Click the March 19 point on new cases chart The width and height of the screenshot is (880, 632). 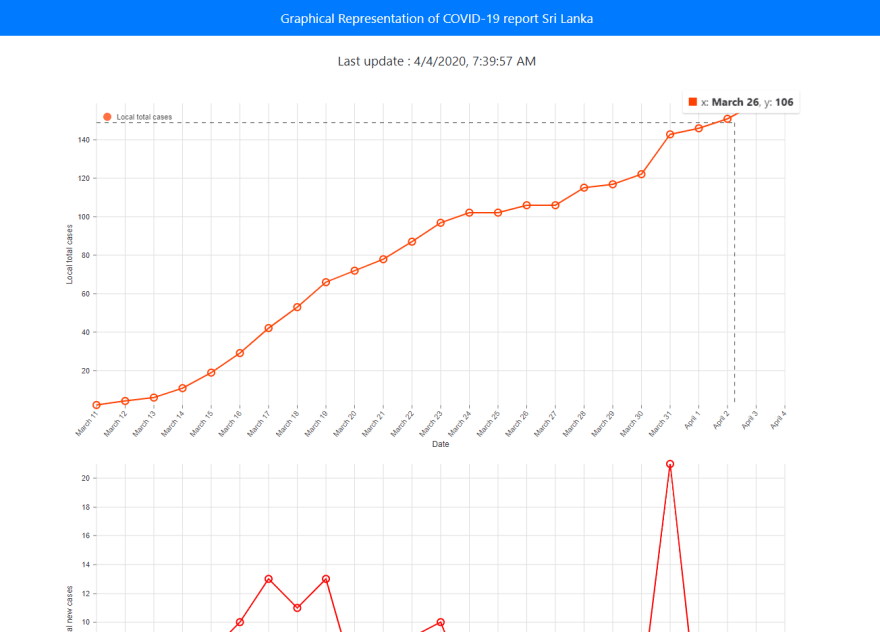pos(326,579)
